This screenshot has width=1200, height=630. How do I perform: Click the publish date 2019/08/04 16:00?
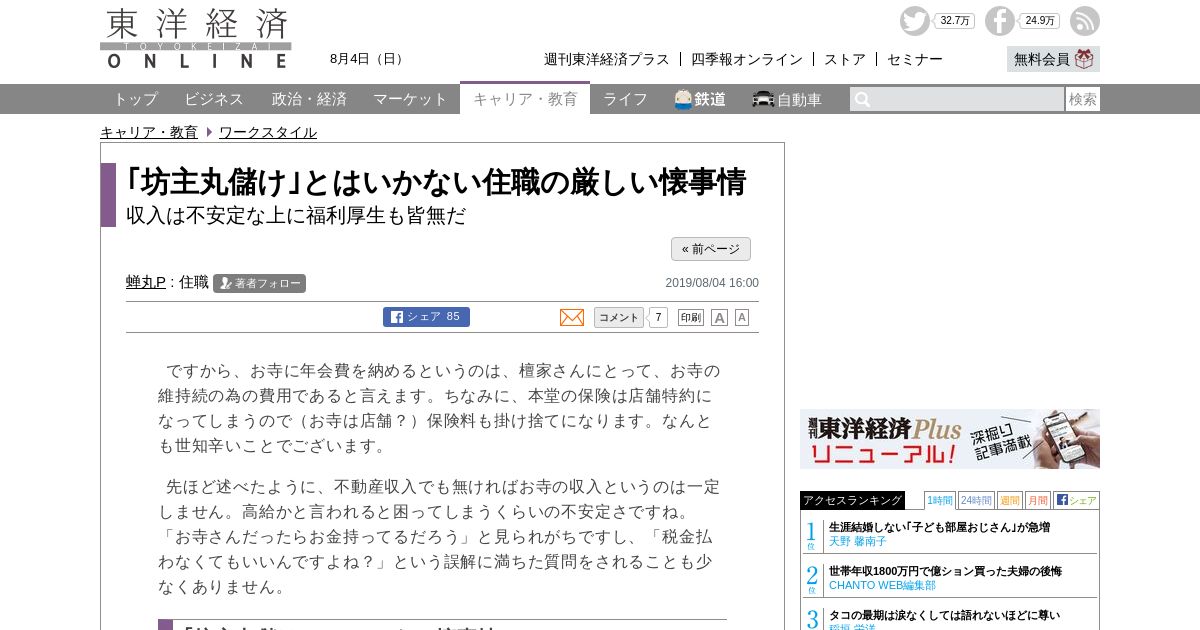point(712,283)
